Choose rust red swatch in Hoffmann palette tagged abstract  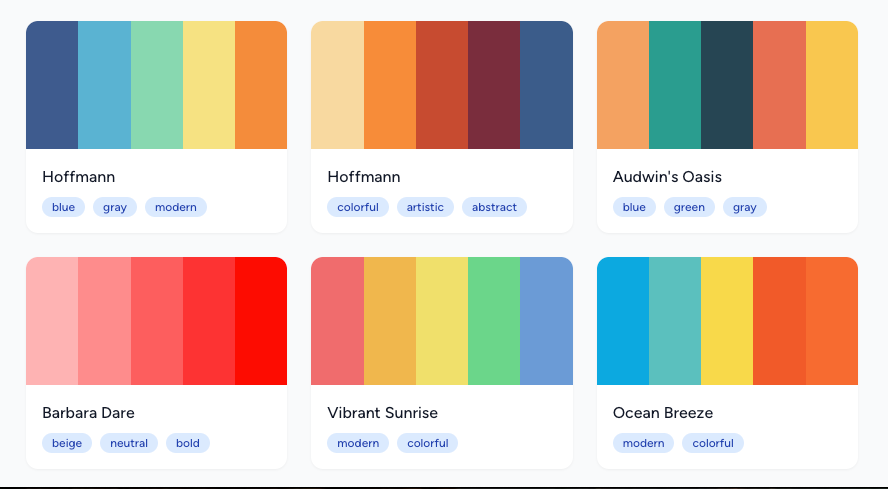[x=442, y=85]
